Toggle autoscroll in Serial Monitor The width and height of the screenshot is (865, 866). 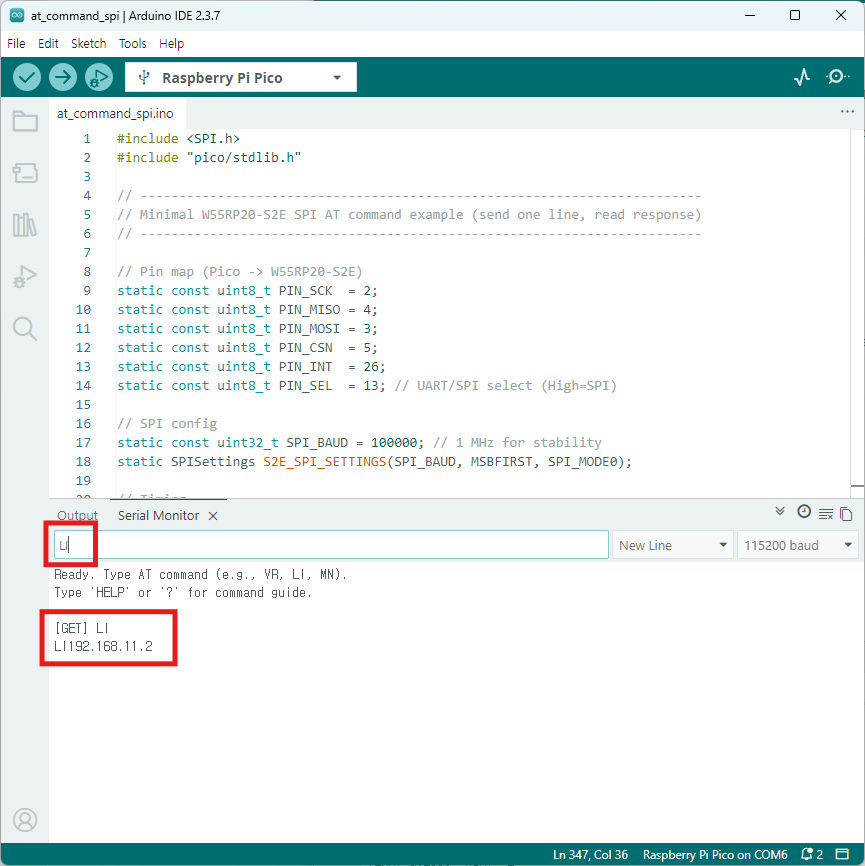(781, 512)
